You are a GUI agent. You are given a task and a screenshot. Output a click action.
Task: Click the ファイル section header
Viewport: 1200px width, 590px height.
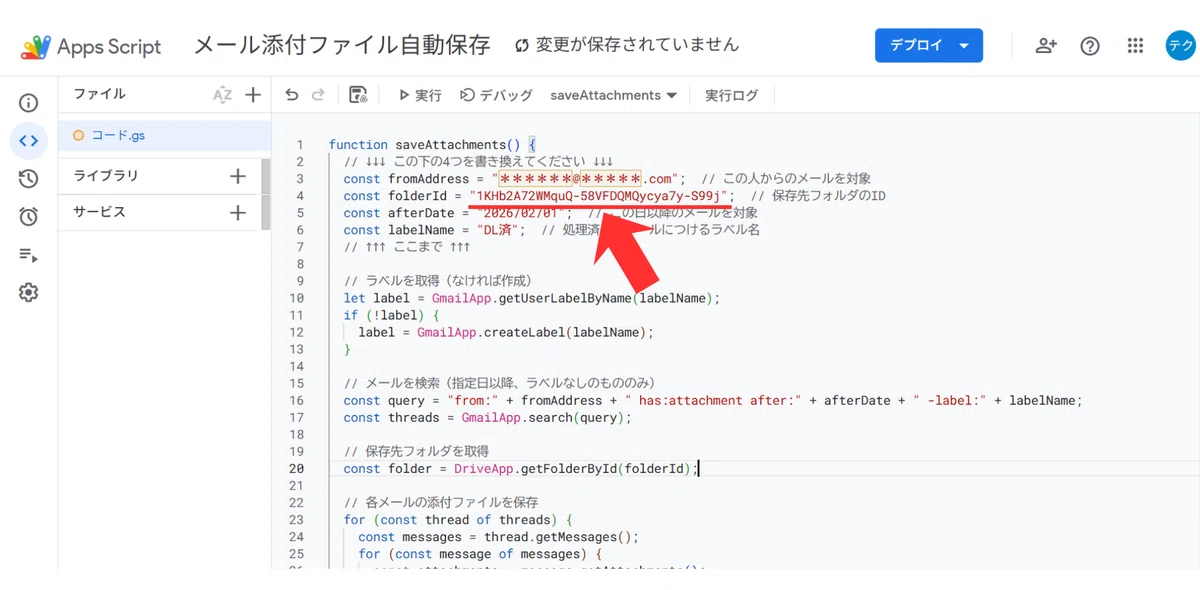(x=100, y=94)
